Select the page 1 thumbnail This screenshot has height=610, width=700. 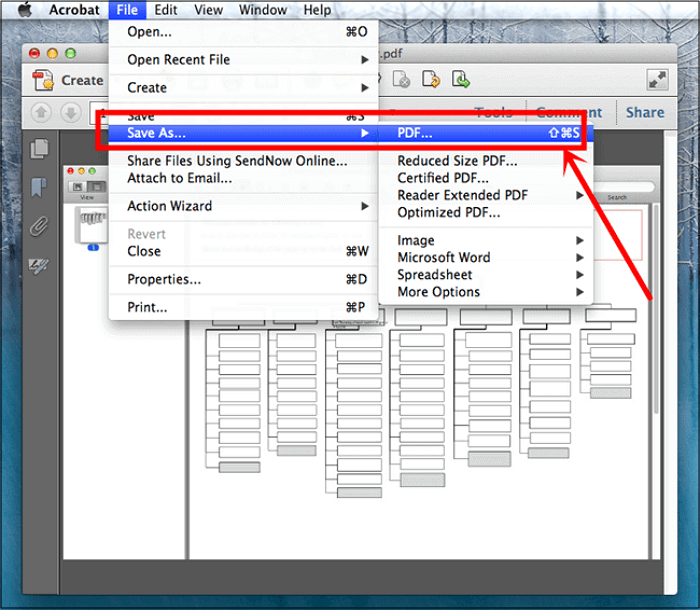[93, 225]
